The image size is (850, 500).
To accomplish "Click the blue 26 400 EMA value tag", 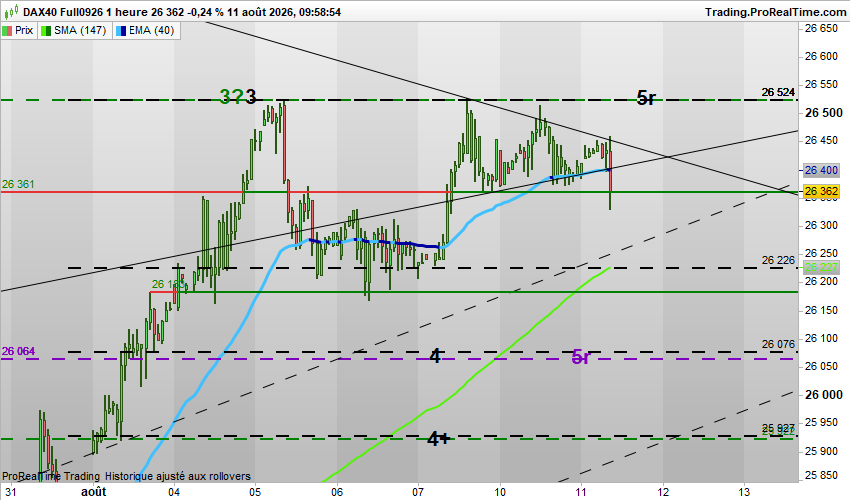I will click(x=821, y=170).
